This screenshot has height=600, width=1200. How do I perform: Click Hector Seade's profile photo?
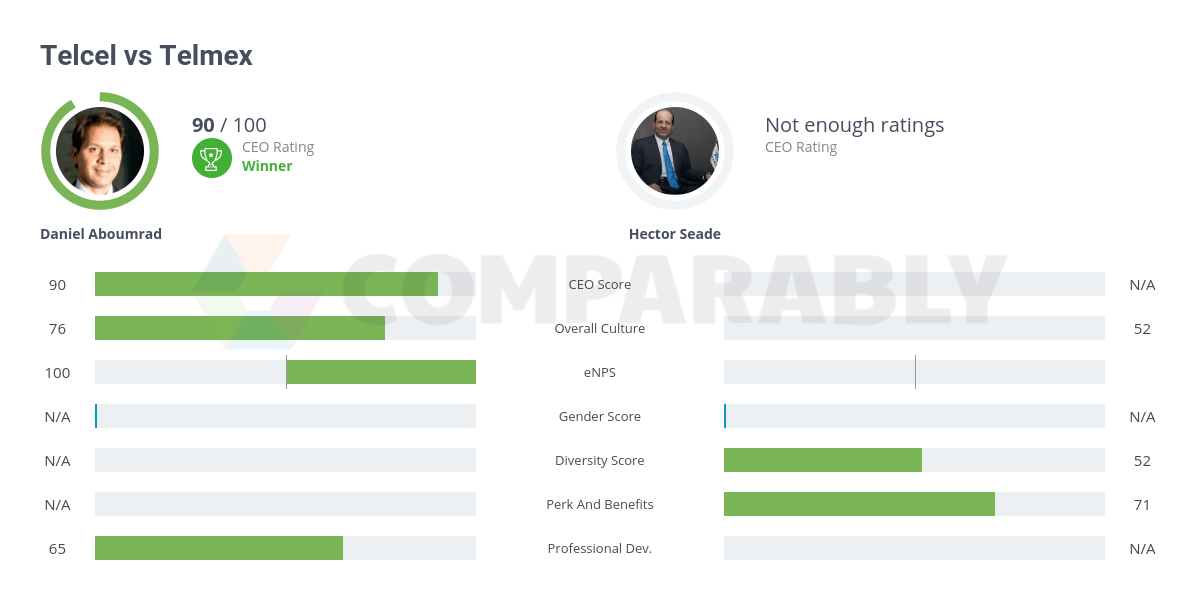[674, 151]
